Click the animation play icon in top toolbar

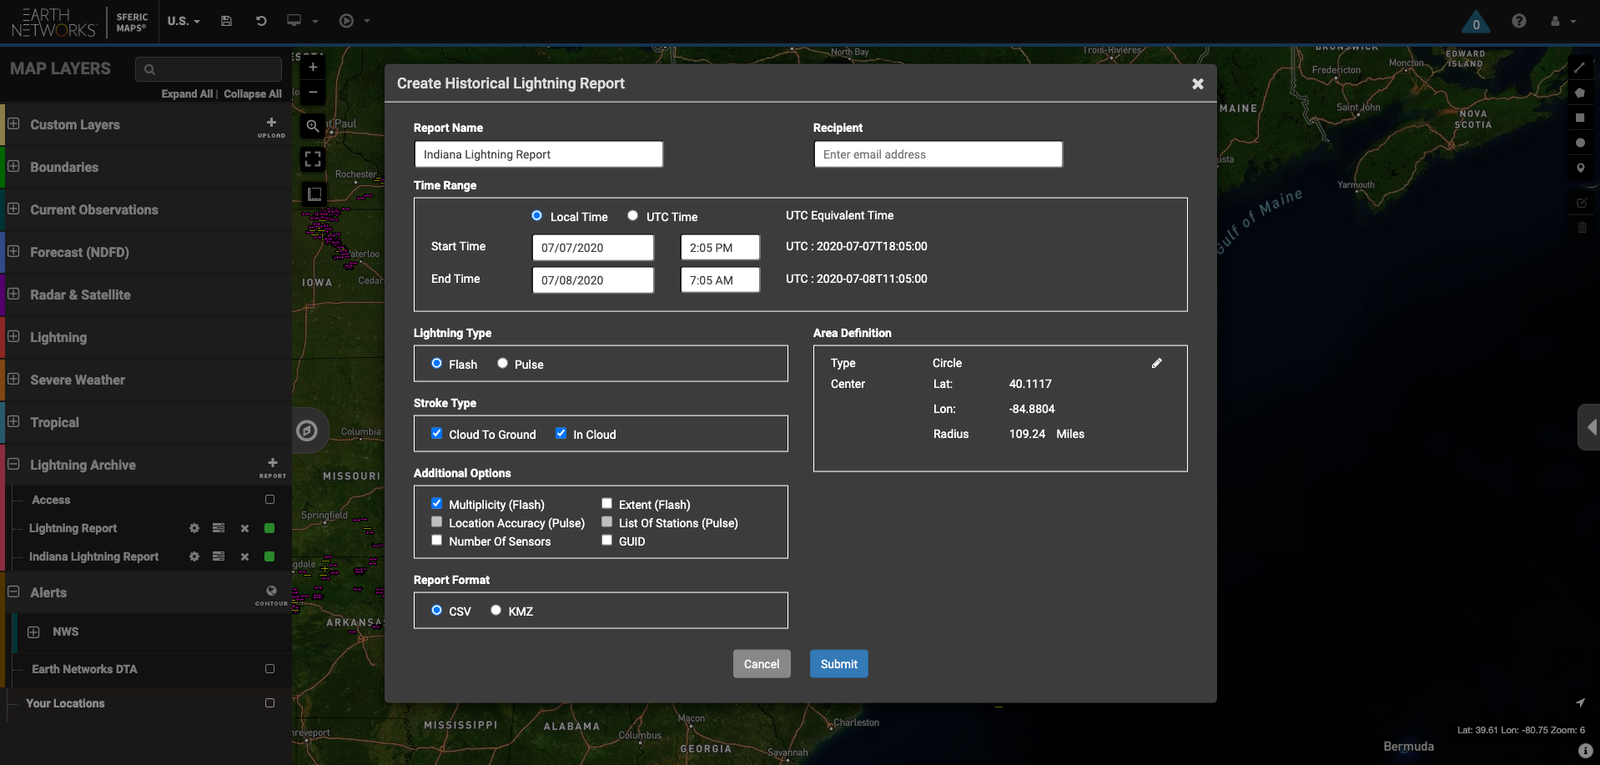click(x=346, y=21)
